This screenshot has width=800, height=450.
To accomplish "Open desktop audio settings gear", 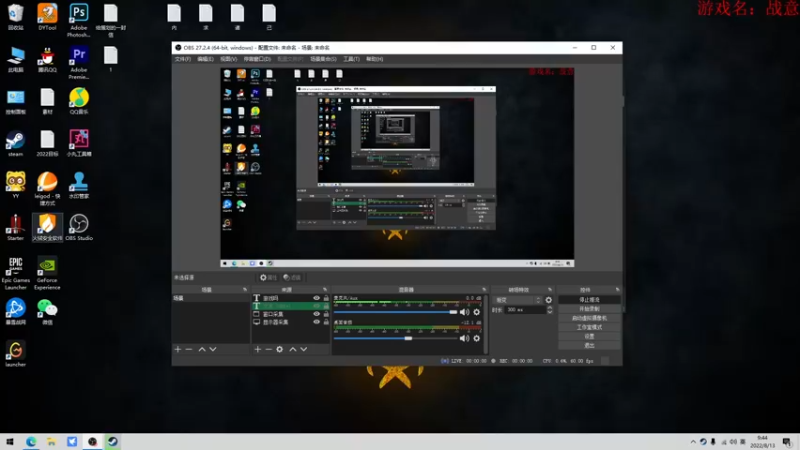I will (477, 338).
